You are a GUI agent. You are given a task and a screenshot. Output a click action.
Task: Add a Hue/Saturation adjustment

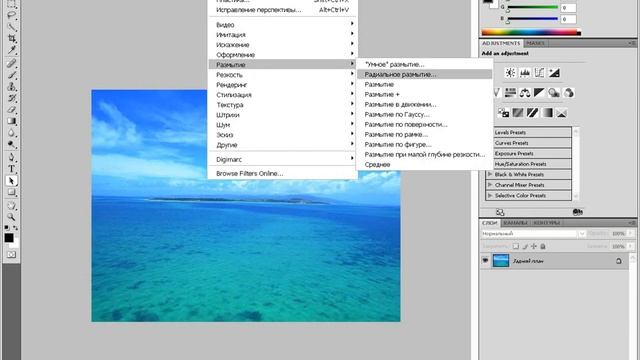tap(510, 93)
